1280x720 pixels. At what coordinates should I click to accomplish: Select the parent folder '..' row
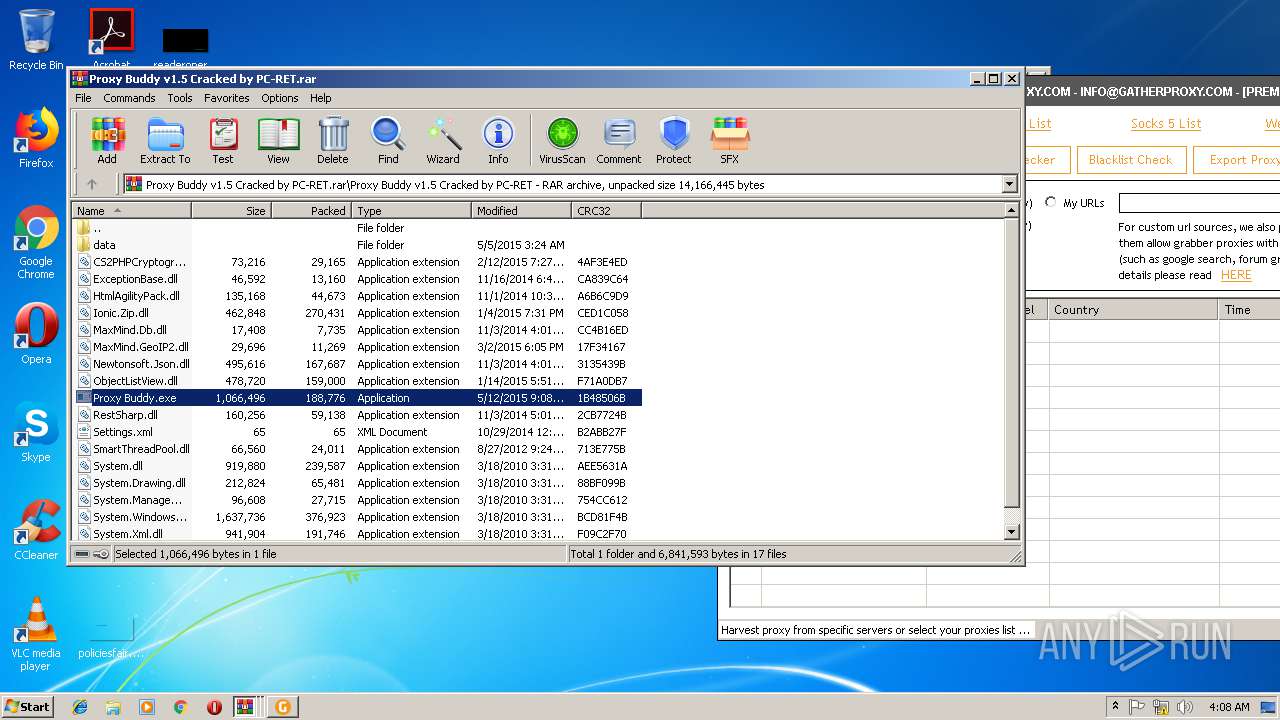[x=356, y=228]
